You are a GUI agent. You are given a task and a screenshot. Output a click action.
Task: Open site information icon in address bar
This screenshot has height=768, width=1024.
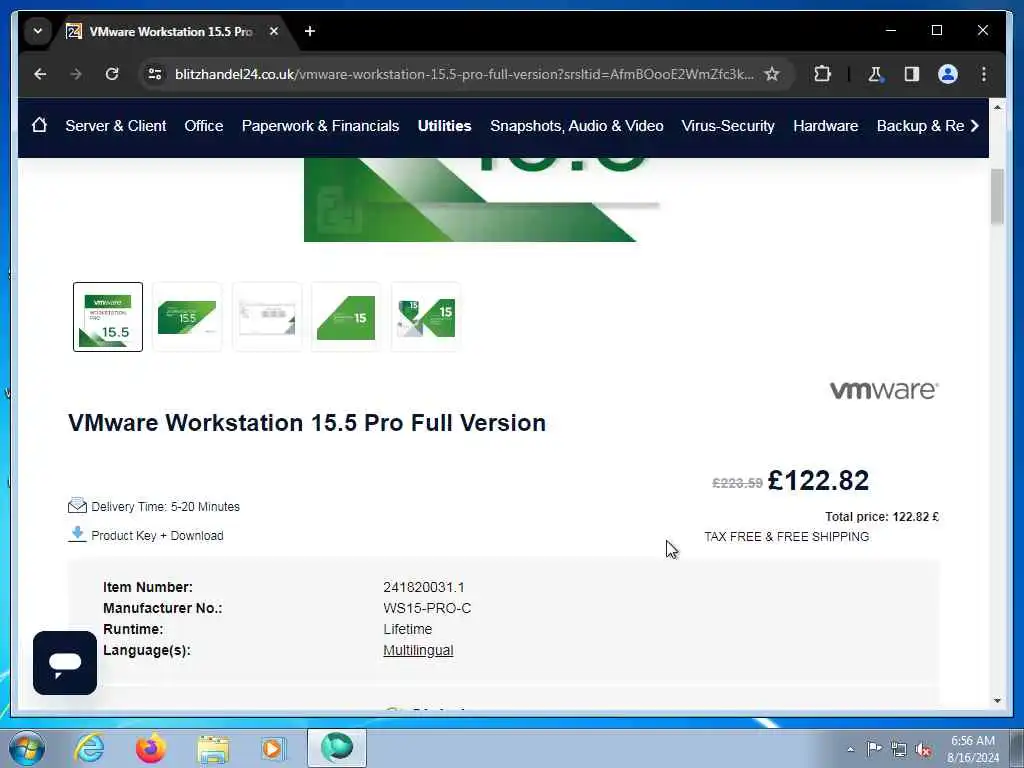[155, 74]
